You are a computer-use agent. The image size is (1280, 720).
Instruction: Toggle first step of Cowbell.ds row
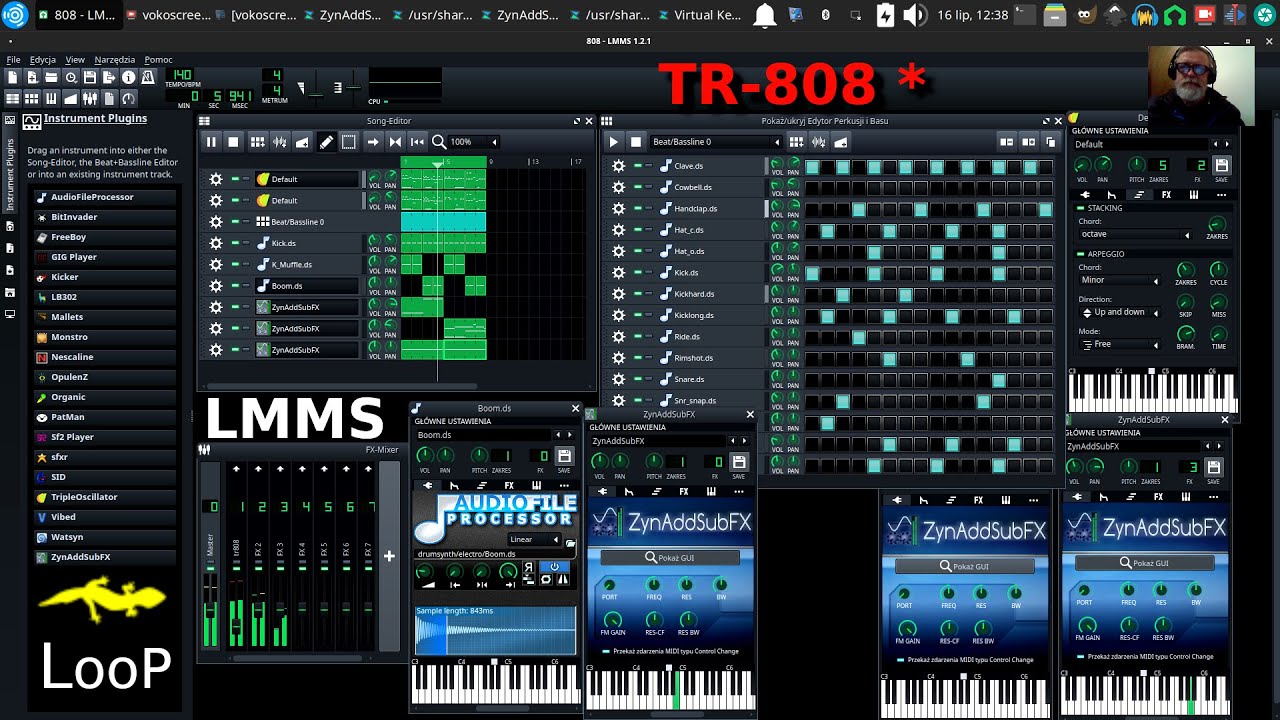pyautogui.click(x=812, y=187)
